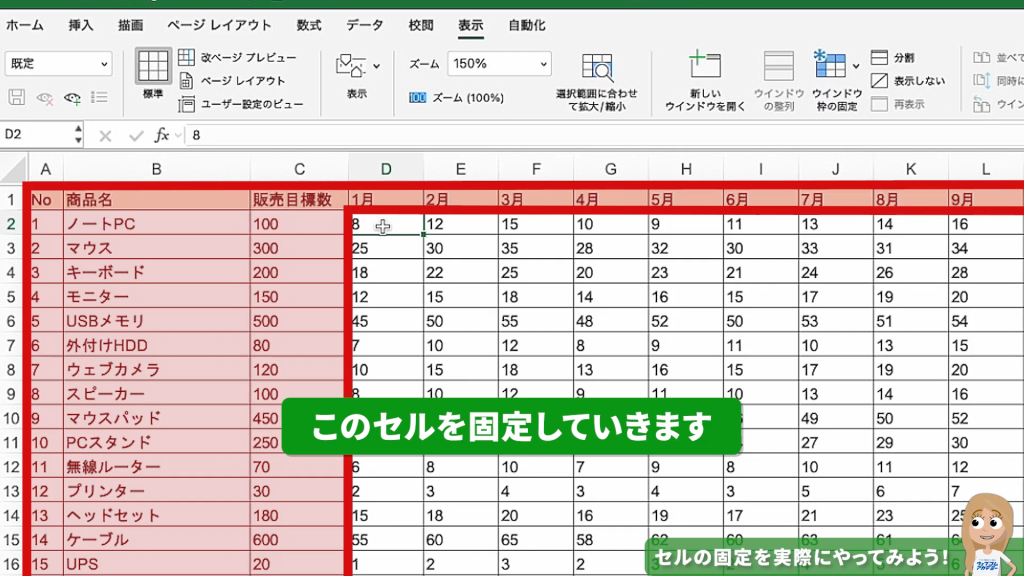Open the 既定 sheet view dropdown
The width and height of the screenshot is (1024, 576).
coord(59,63)
